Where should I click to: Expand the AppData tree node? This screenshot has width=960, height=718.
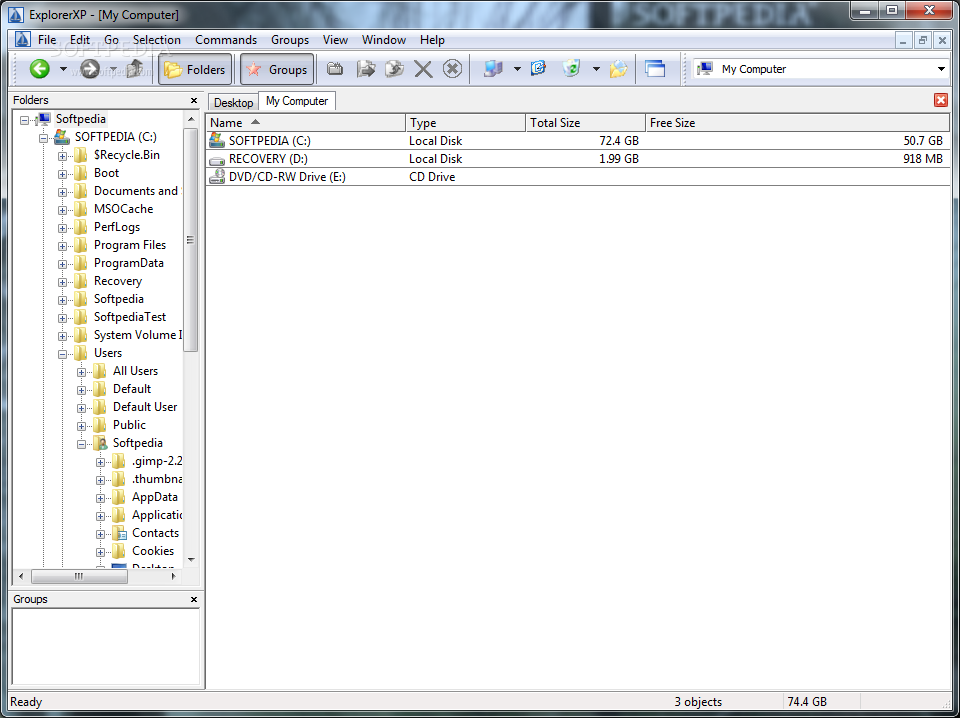click(x=100, y=498)
